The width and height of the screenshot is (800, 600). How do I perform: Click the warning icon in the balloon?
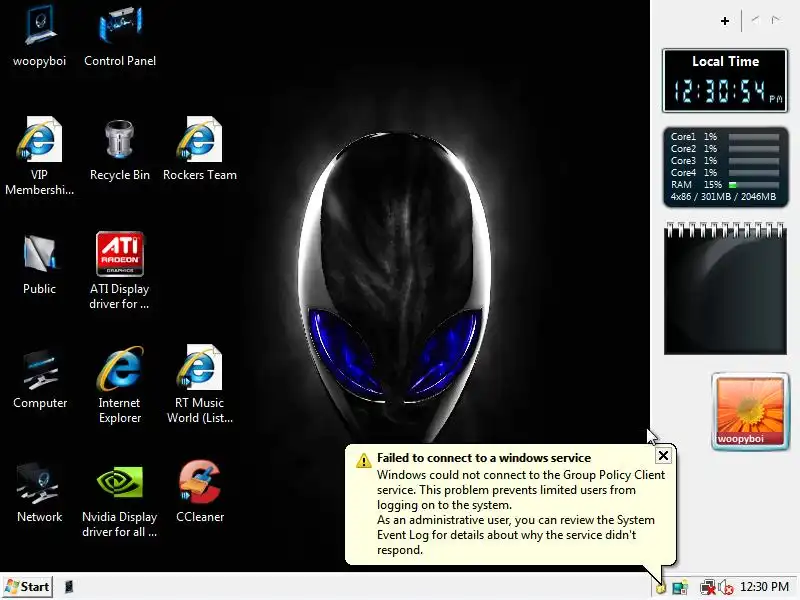[363, 460]
